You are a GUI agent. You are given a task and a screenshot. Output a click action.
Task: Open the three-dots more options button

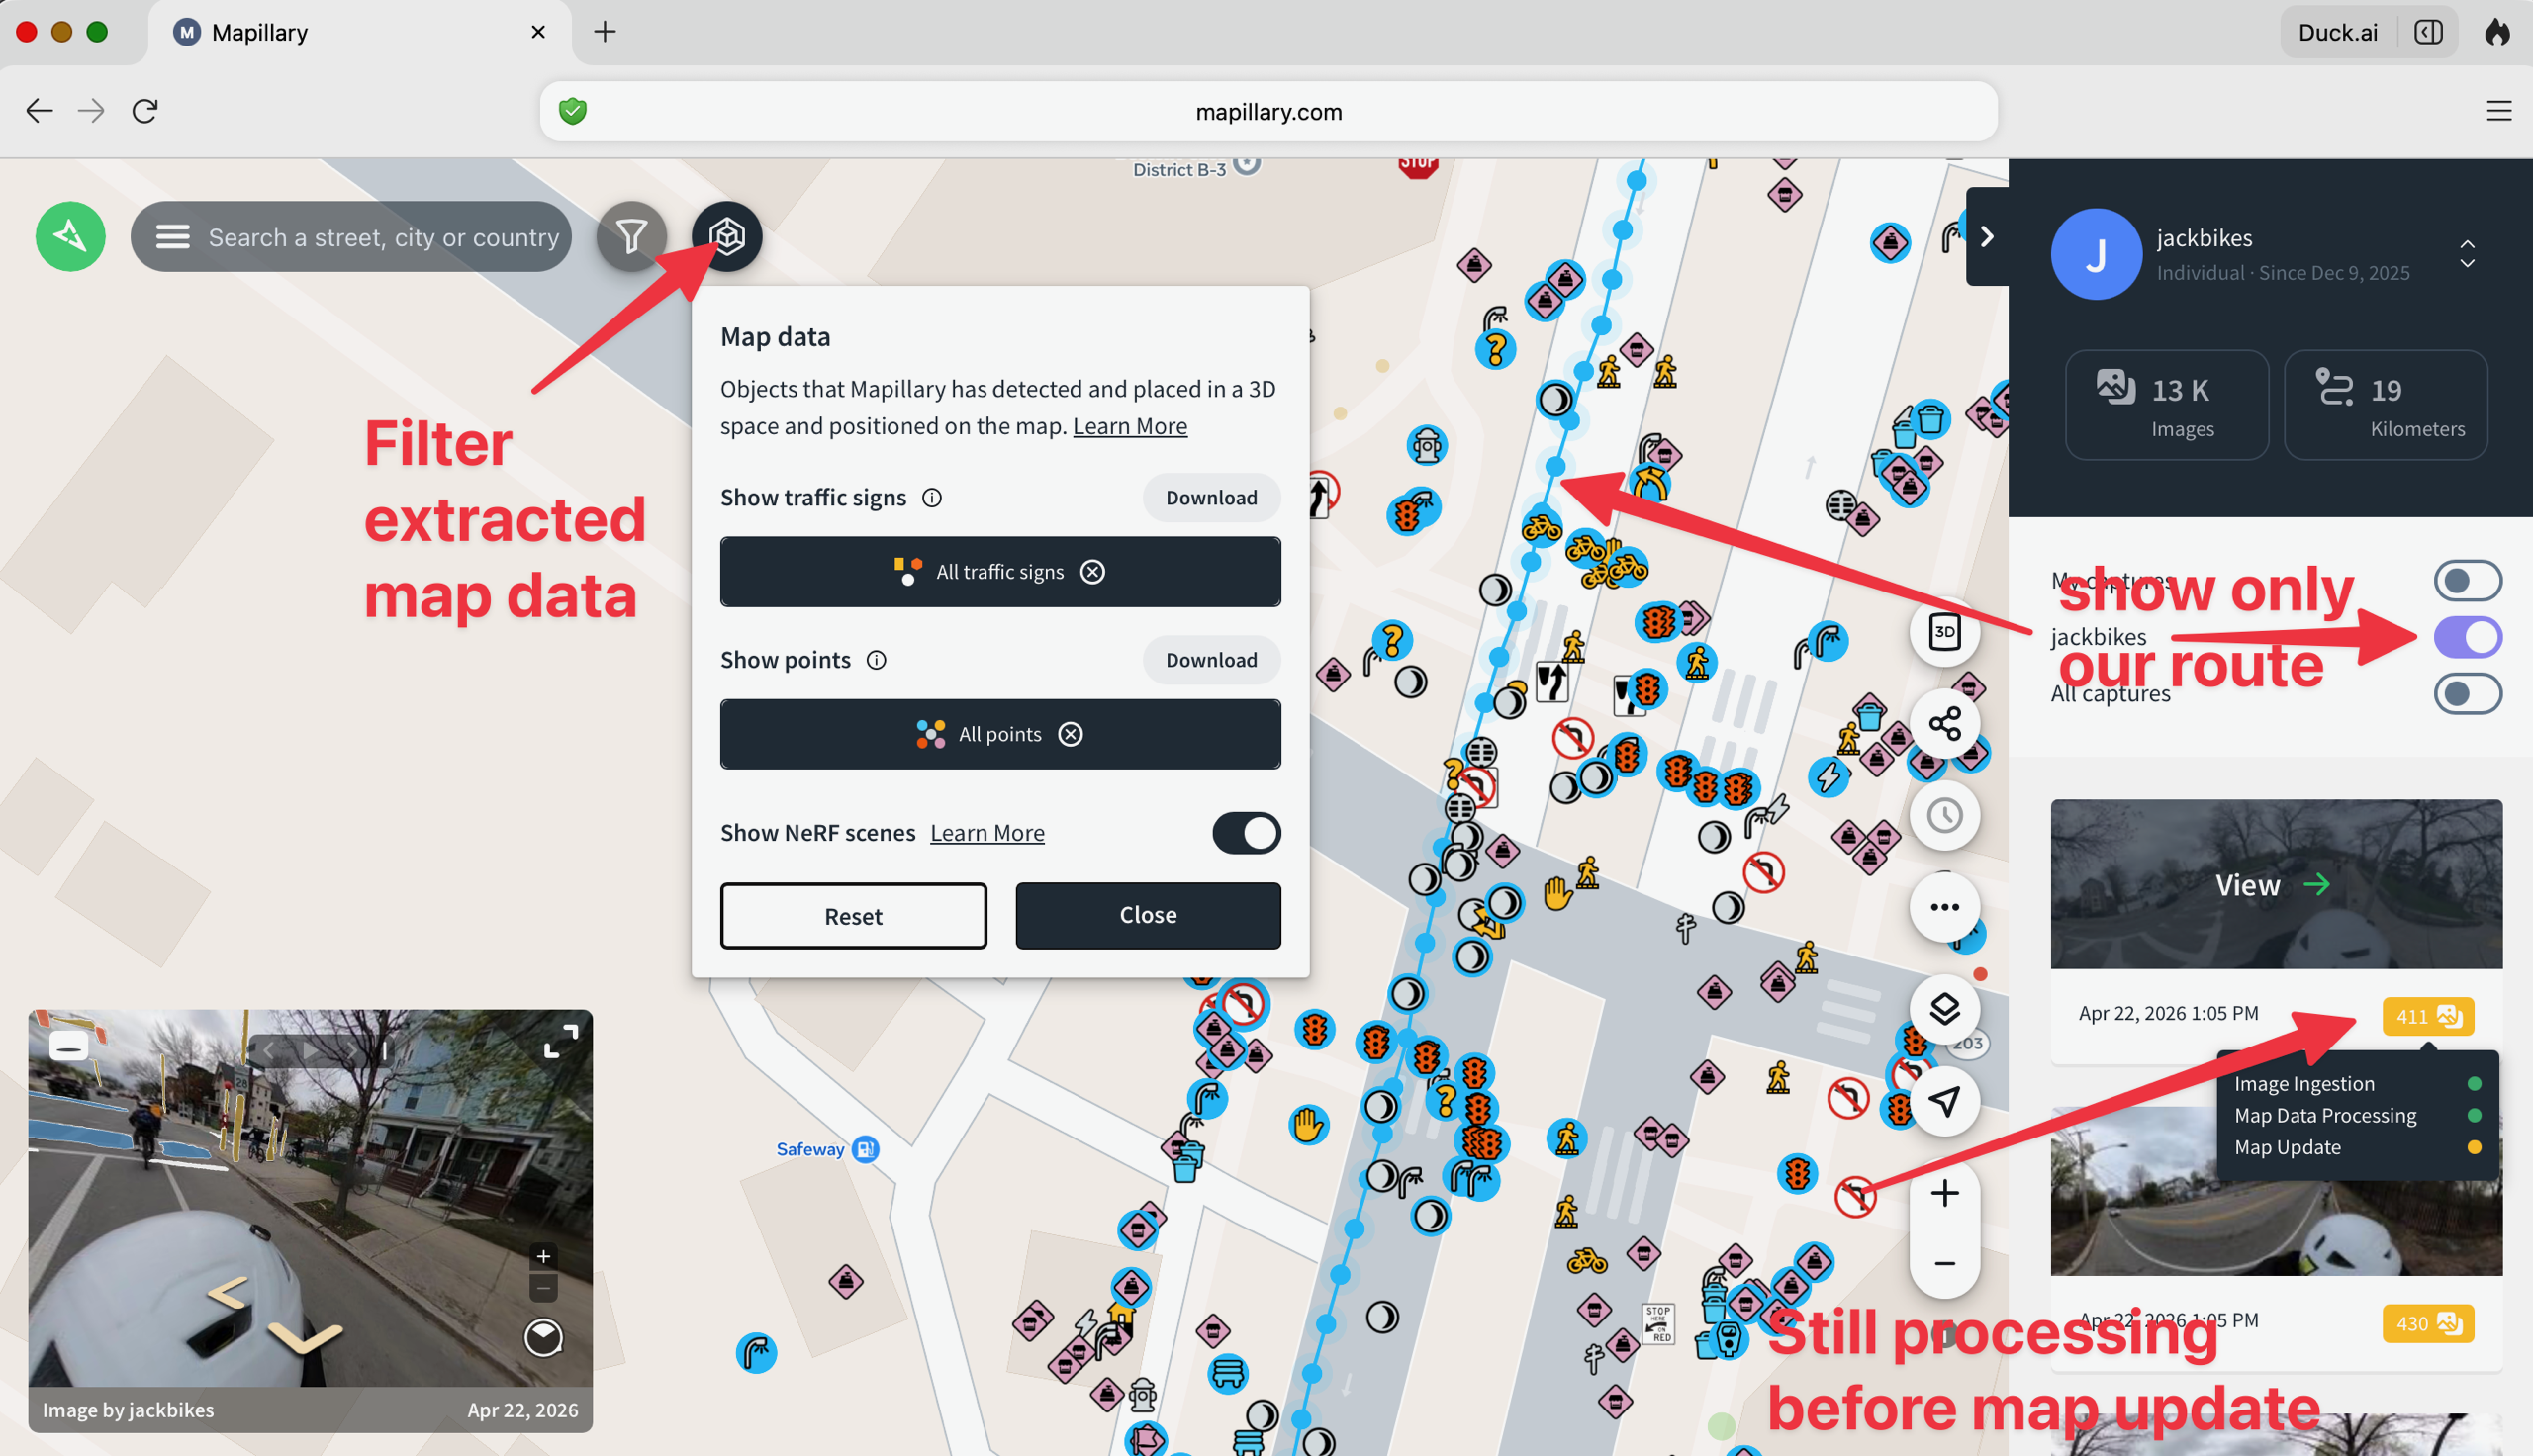tap(1944, 907)
